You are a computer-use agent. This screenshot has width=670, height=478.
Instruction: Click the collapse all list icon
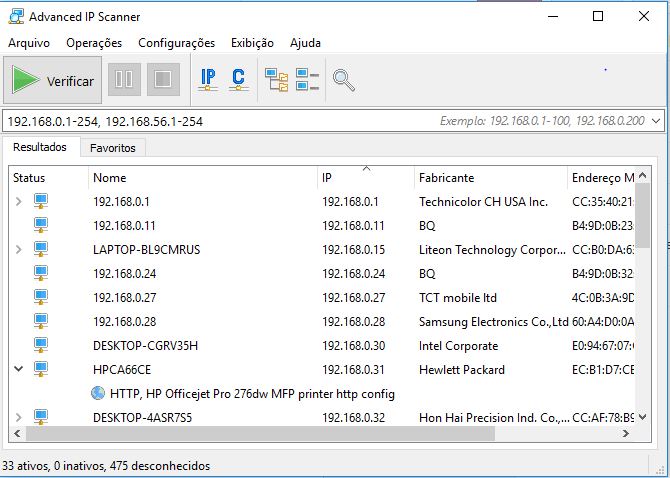click(307, 80)
